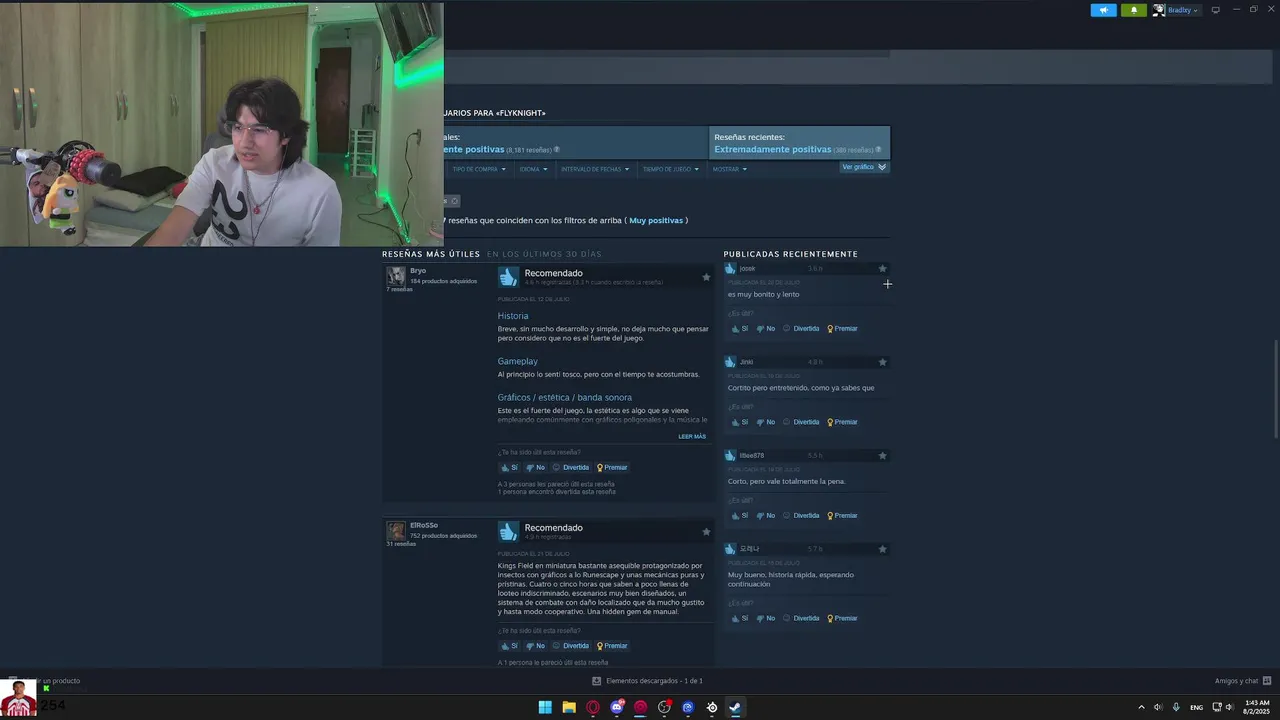This screenshot has height=720, width=1280.
Task: Open ElRoSSo's reviewer profile name
Action: [424, 525]
